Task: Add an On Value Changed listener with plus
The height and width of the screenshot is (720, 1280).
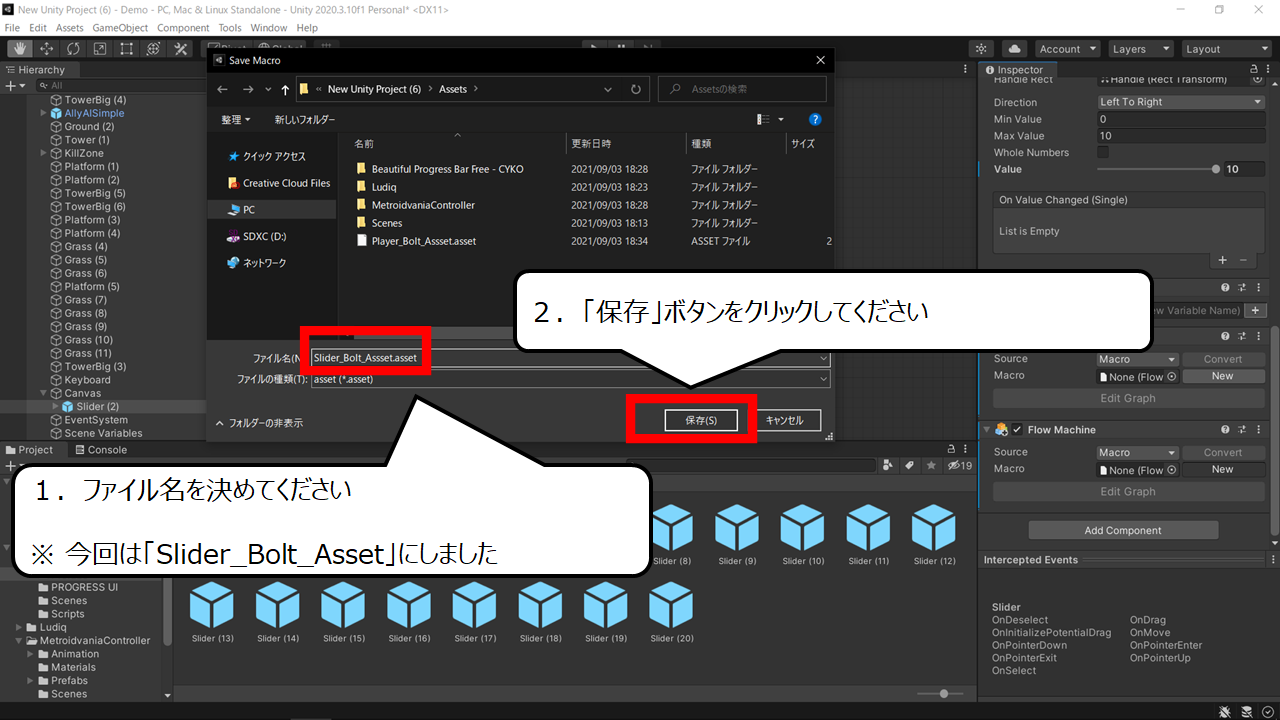Action: [1222, 260]
